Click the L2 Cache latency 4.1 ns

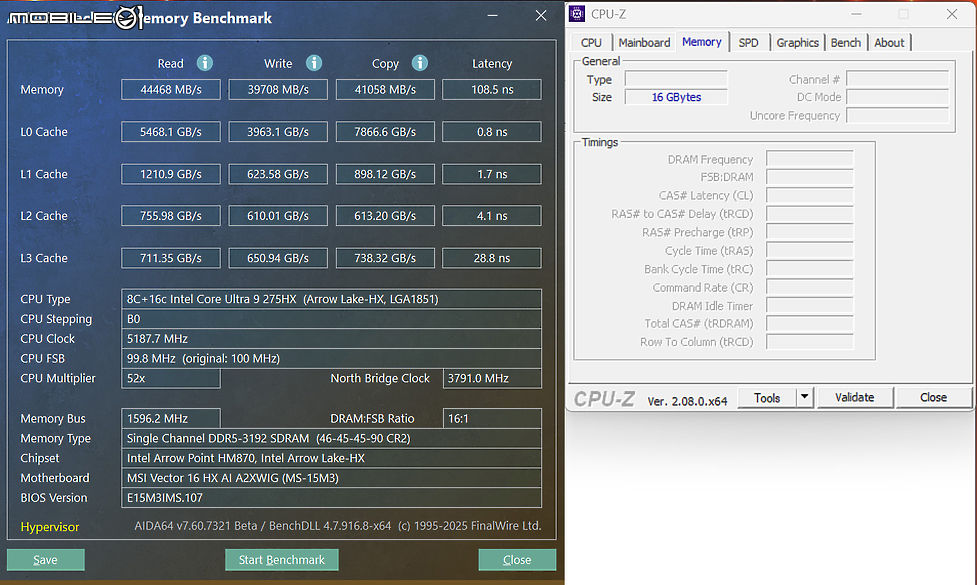point(492,216)
